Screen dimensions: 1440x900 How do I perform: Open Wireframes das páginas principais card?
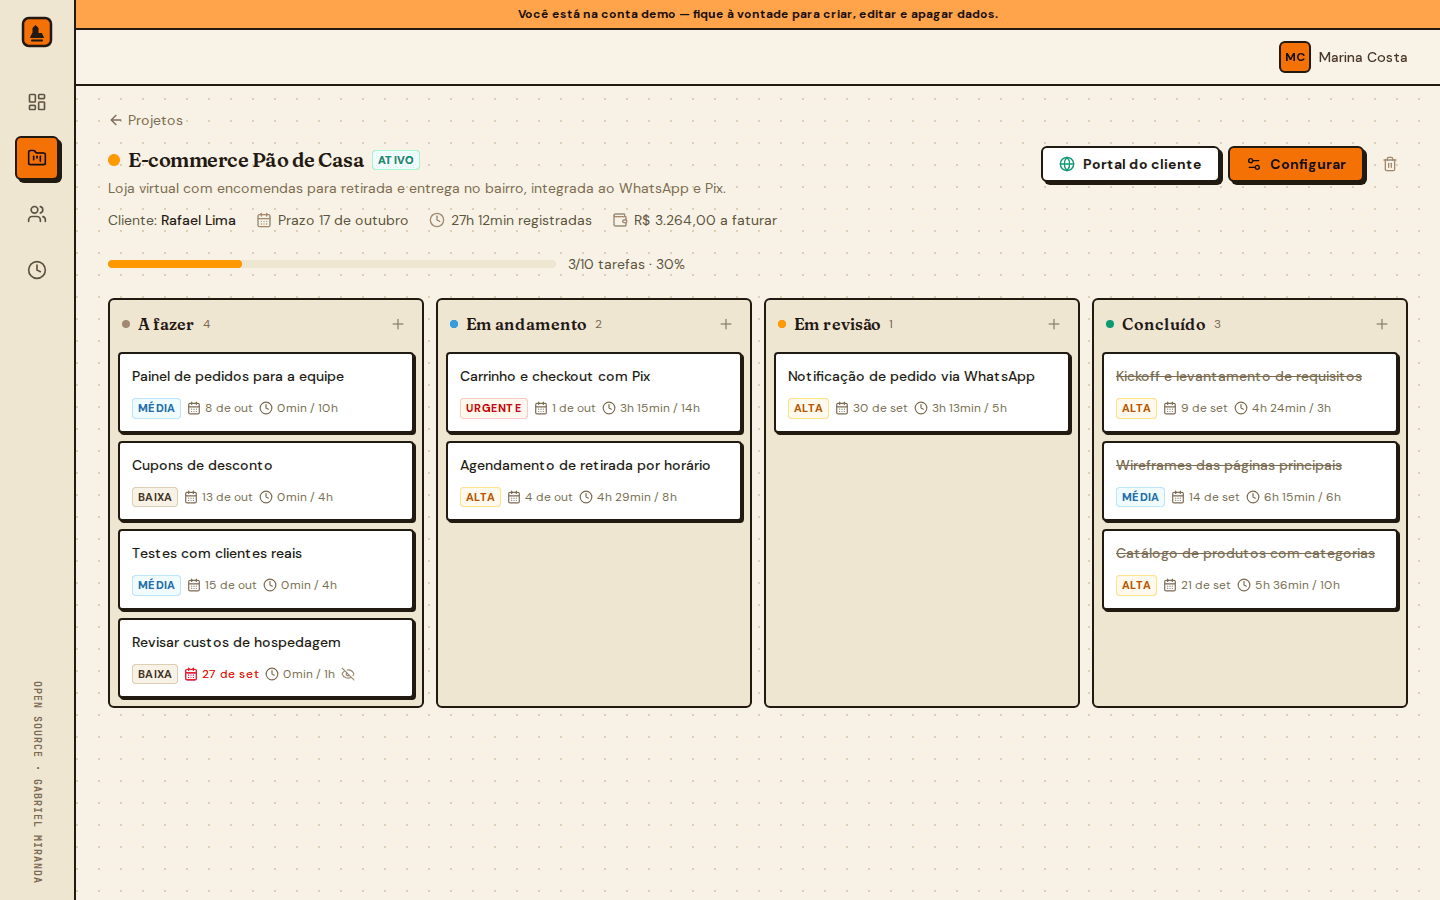click(1250, 481)
